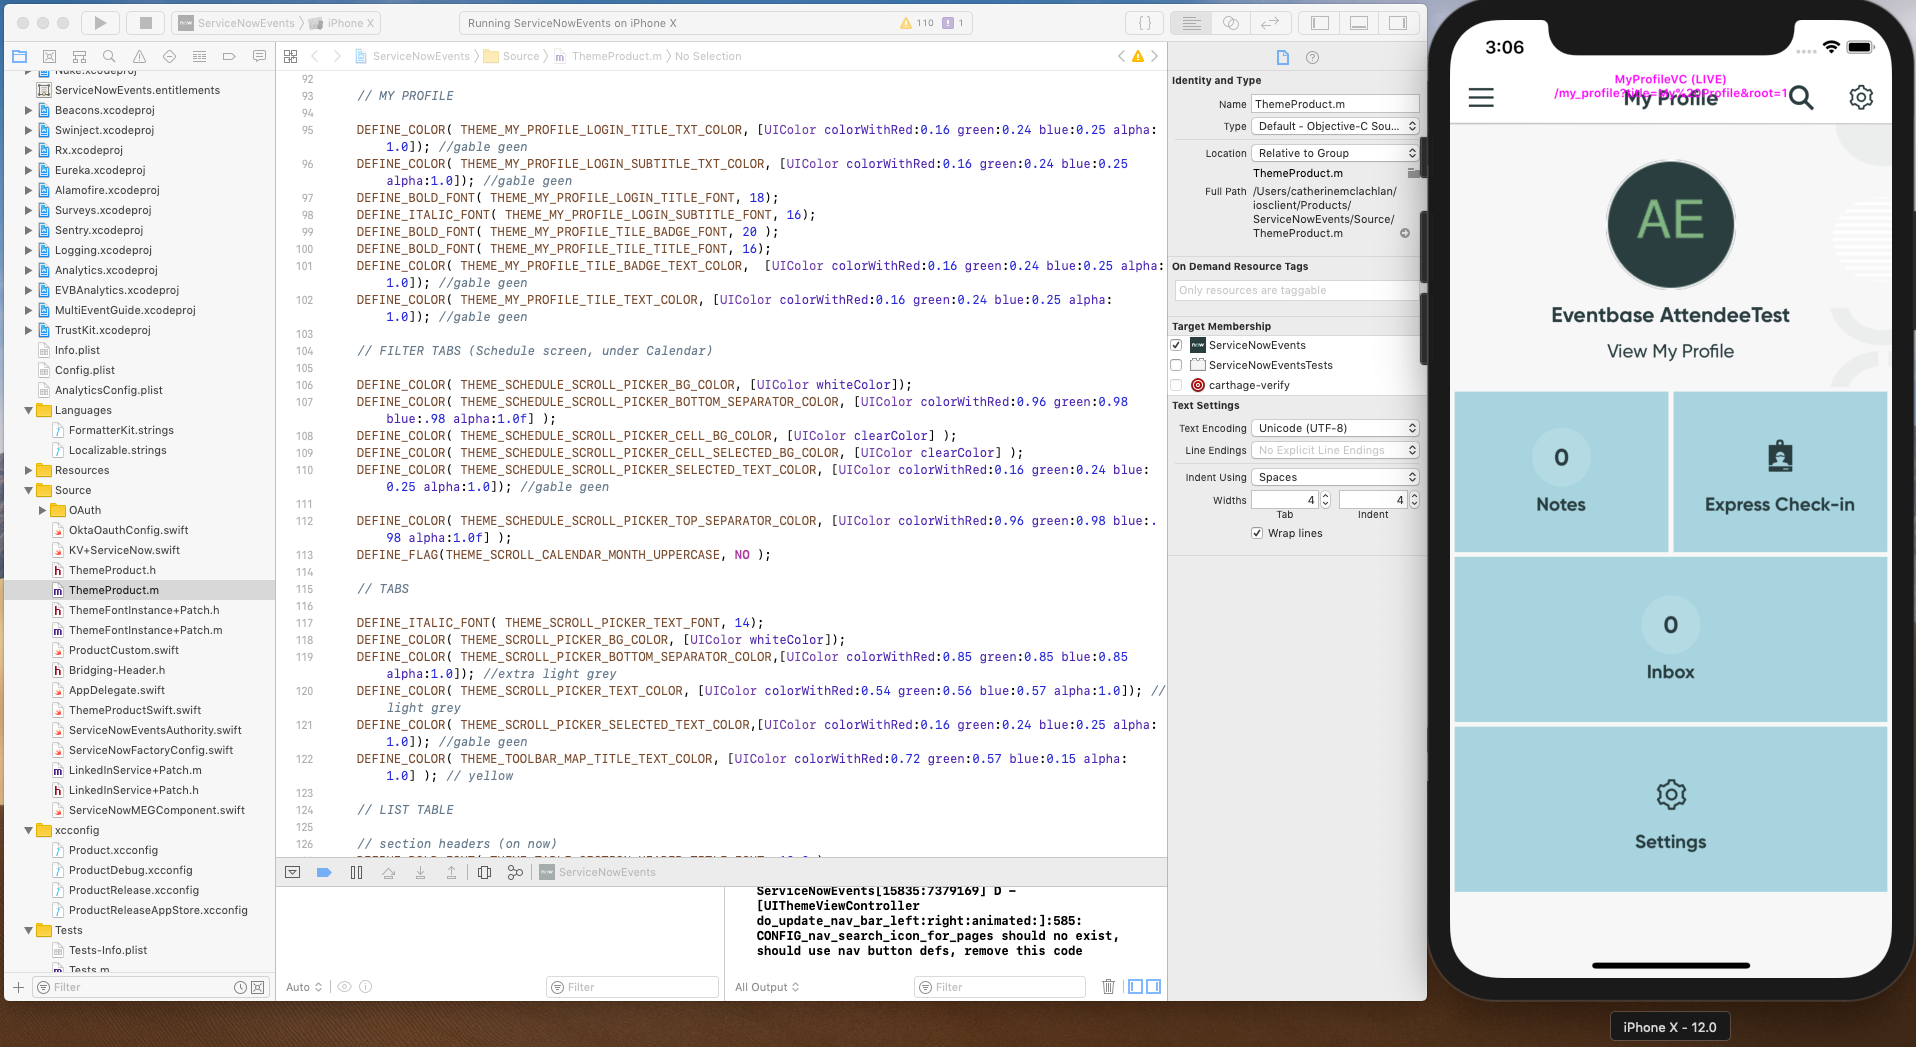
Task: Toggle breakpoints activation in debug bar
Action: [x=324, y=872]
